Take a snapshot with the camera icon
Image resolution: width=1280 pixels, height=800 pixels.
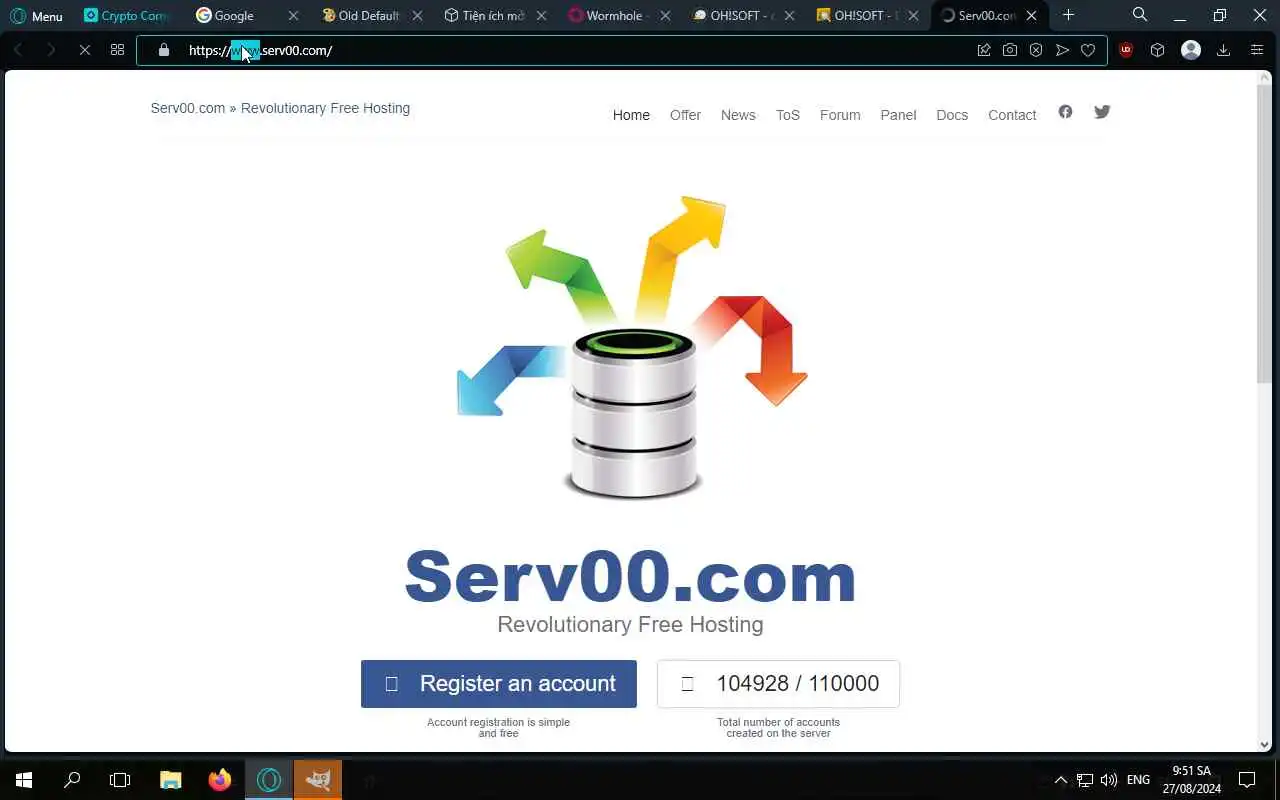click(1010, 50)
